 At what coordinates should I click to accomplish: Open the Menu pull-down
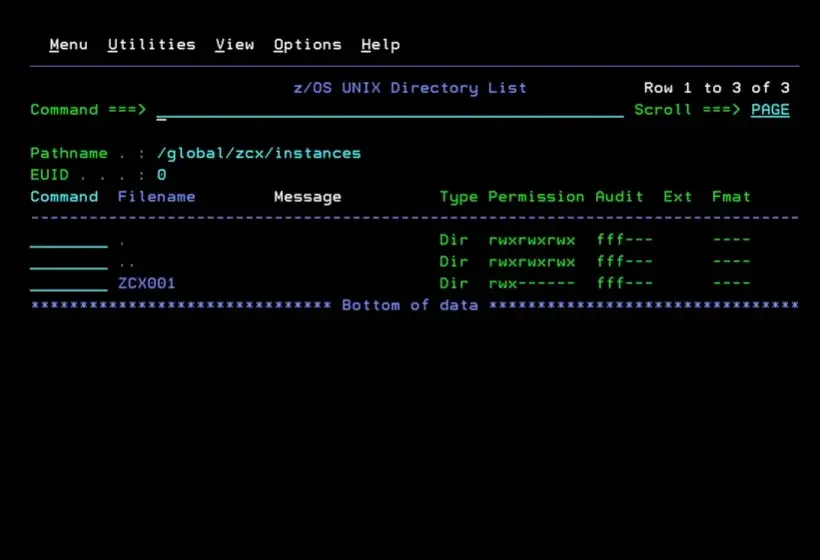(x=69, y=45)
